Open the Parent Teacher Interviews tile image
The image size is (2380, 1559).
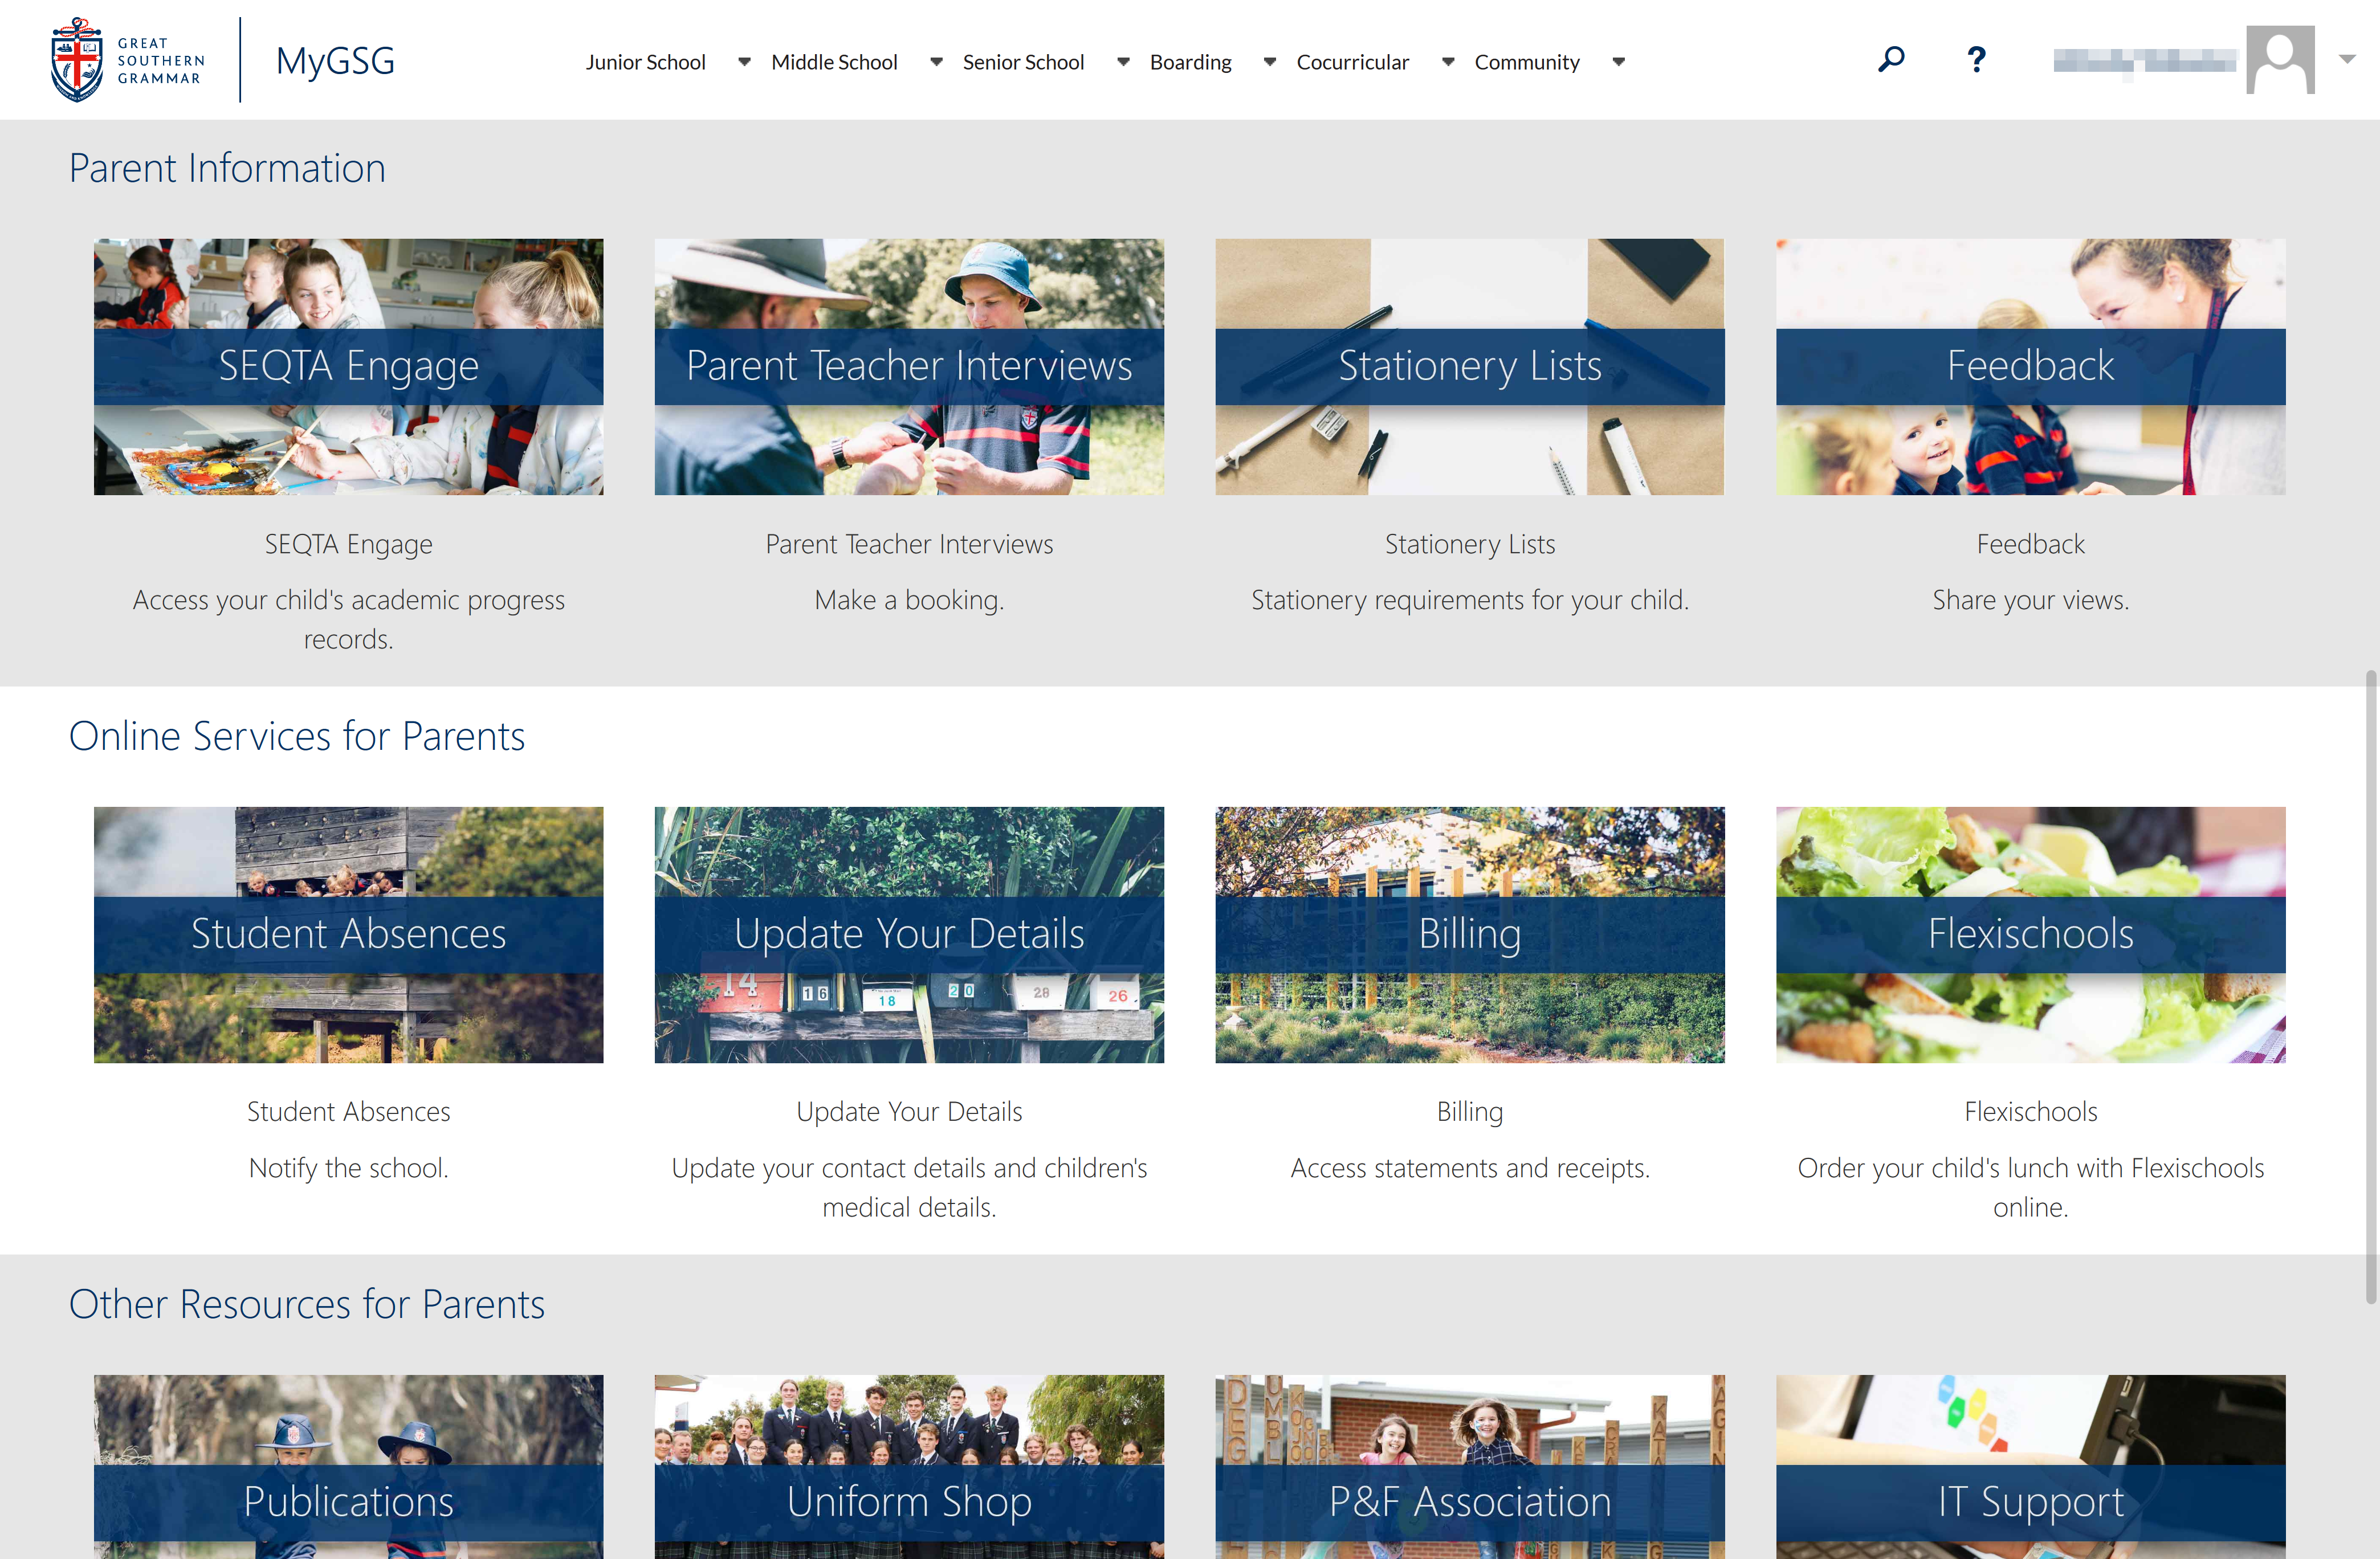point(909,366)
